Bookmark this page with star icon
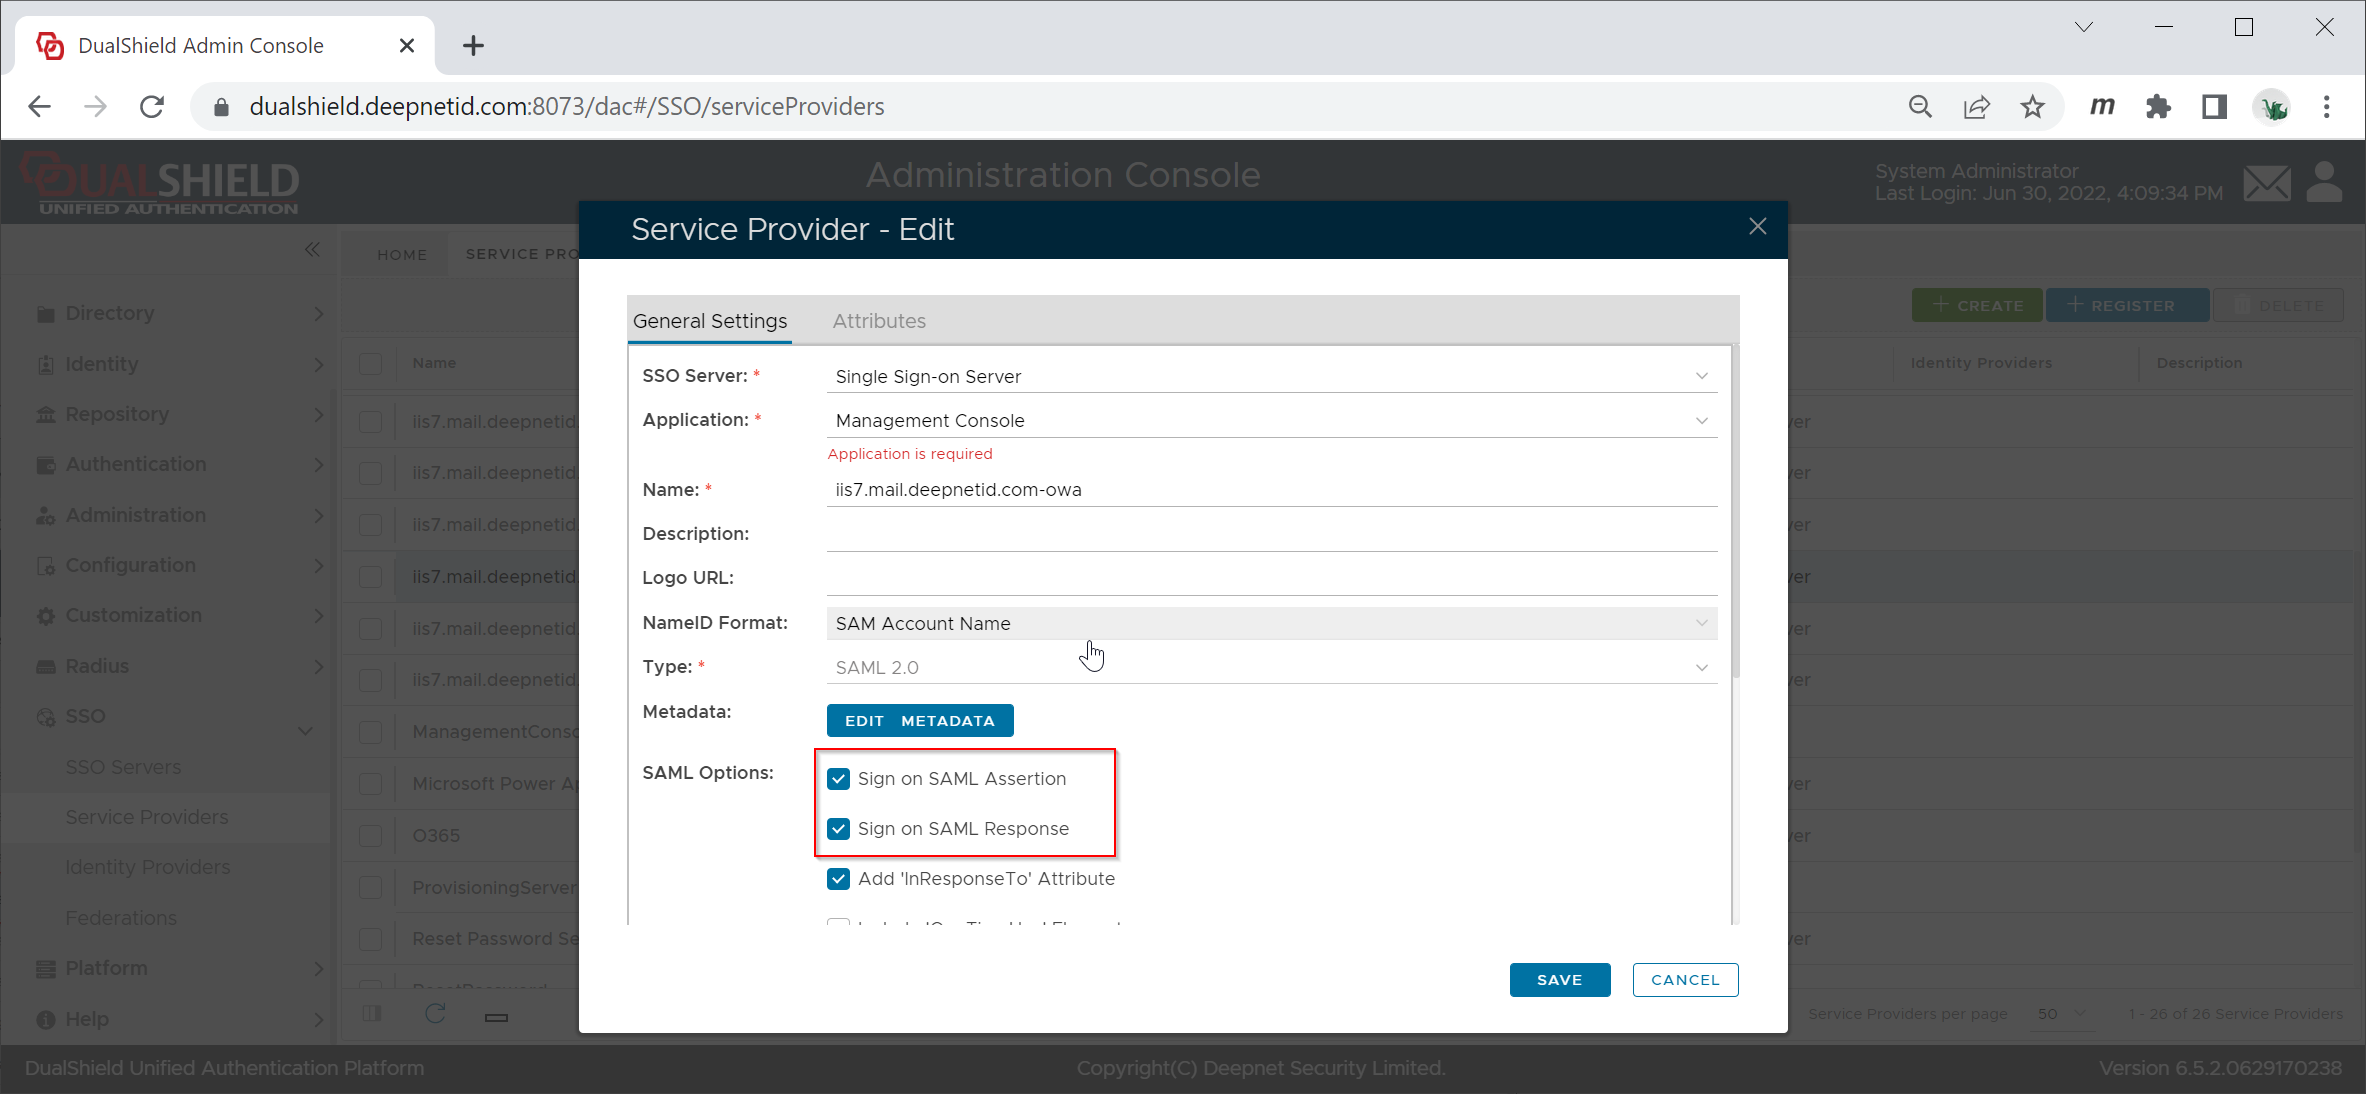Screen dimensions: 2366x1094 [x=2032, y=106]
